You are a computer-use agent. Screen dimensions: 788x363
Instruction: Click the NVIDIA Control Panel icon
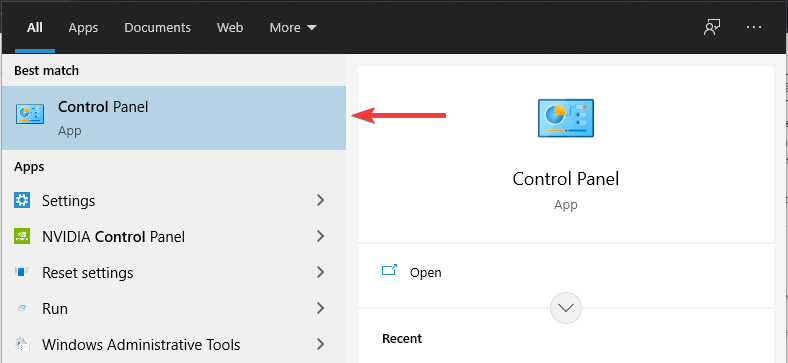coord(22,236)
